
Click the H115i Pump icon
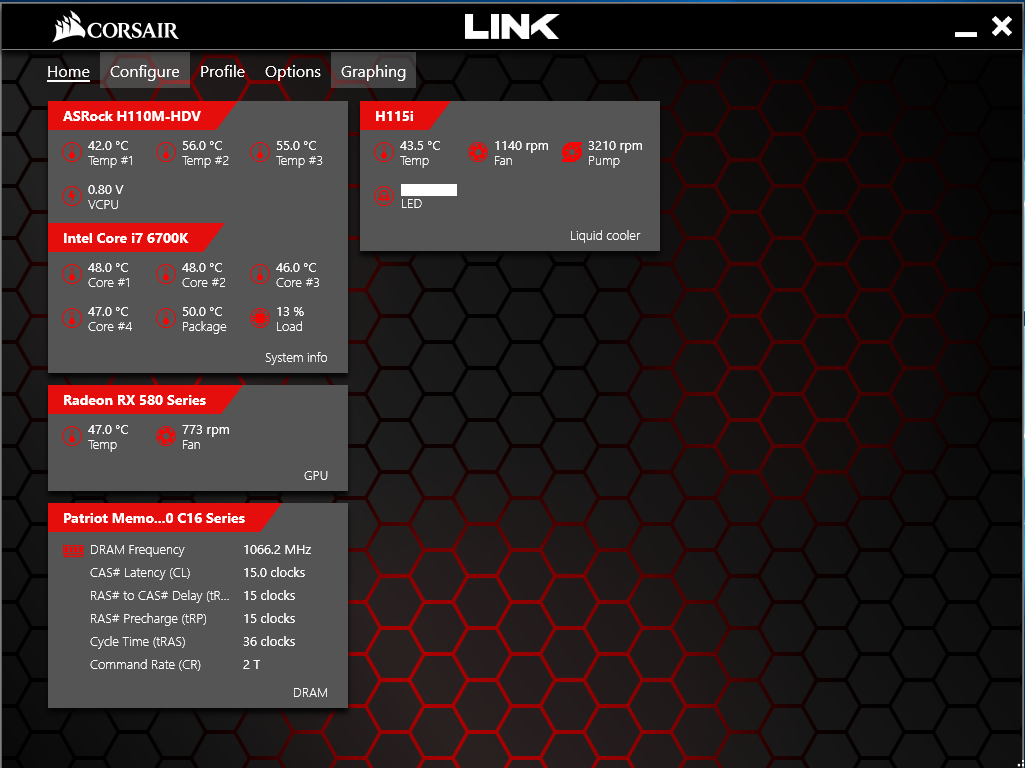(x=572, y=153)
